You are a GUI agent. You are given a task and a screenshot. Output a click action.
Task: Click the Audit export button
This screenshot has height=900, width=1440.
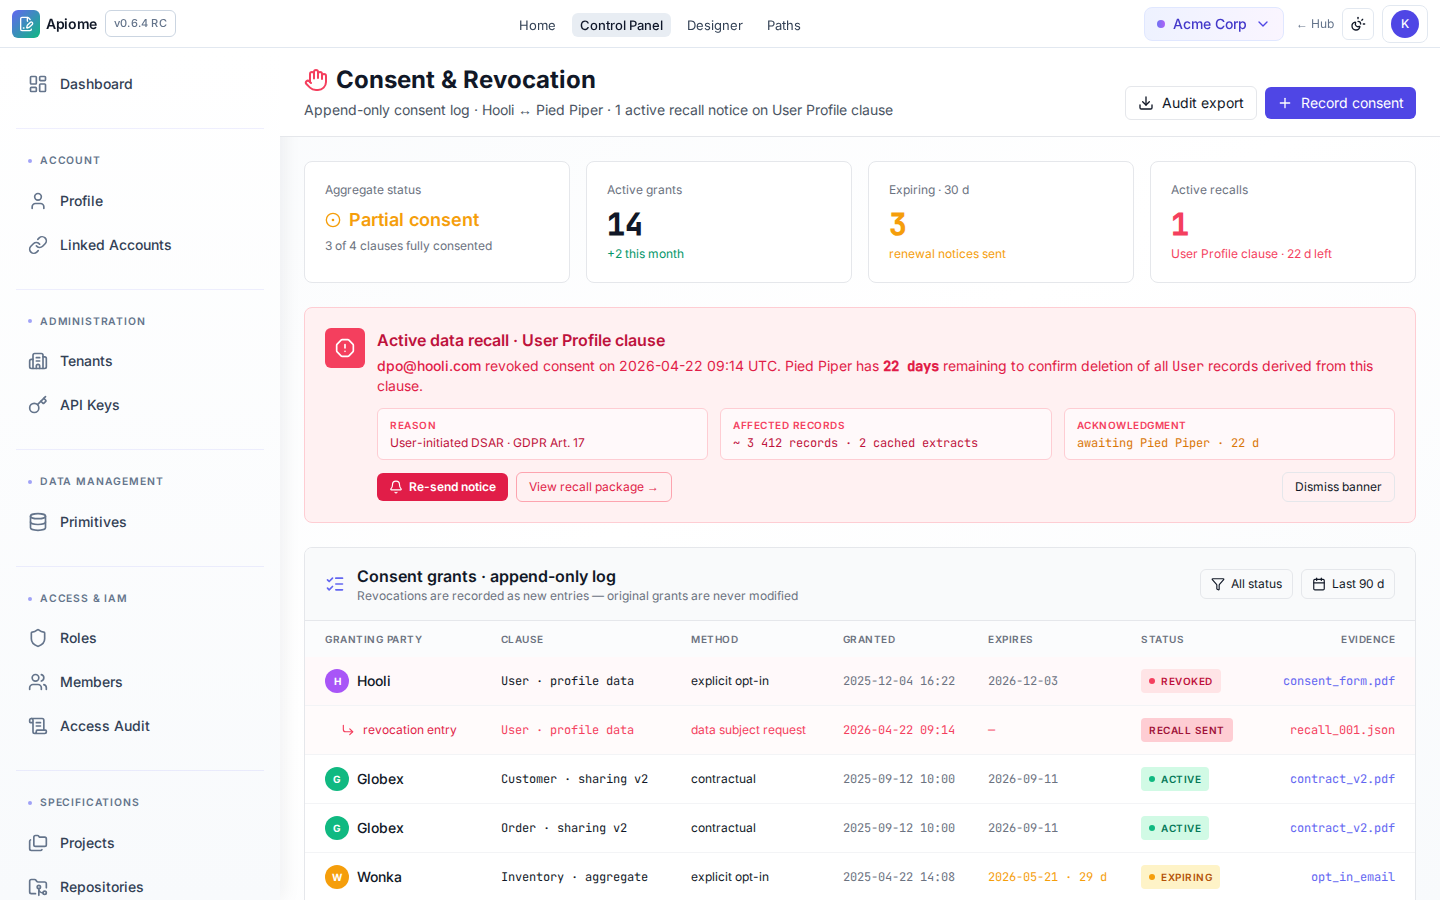tap(1190, 103)
